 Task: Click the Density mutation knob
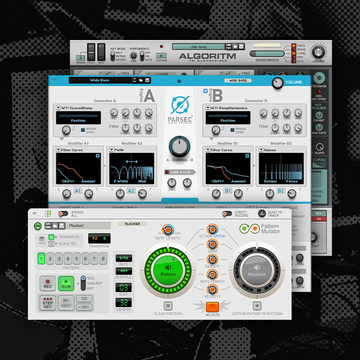coord(212,259)
